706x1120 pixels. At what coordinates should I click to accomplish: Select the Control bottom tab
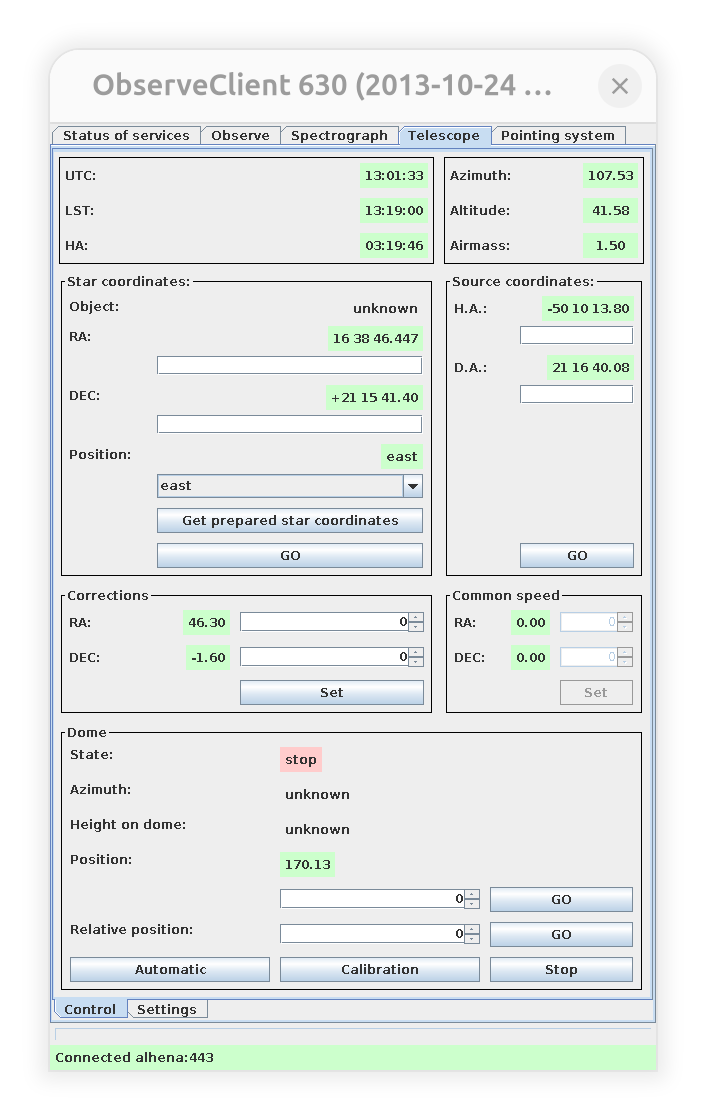pyautogui.click(x=90, y=1009)
